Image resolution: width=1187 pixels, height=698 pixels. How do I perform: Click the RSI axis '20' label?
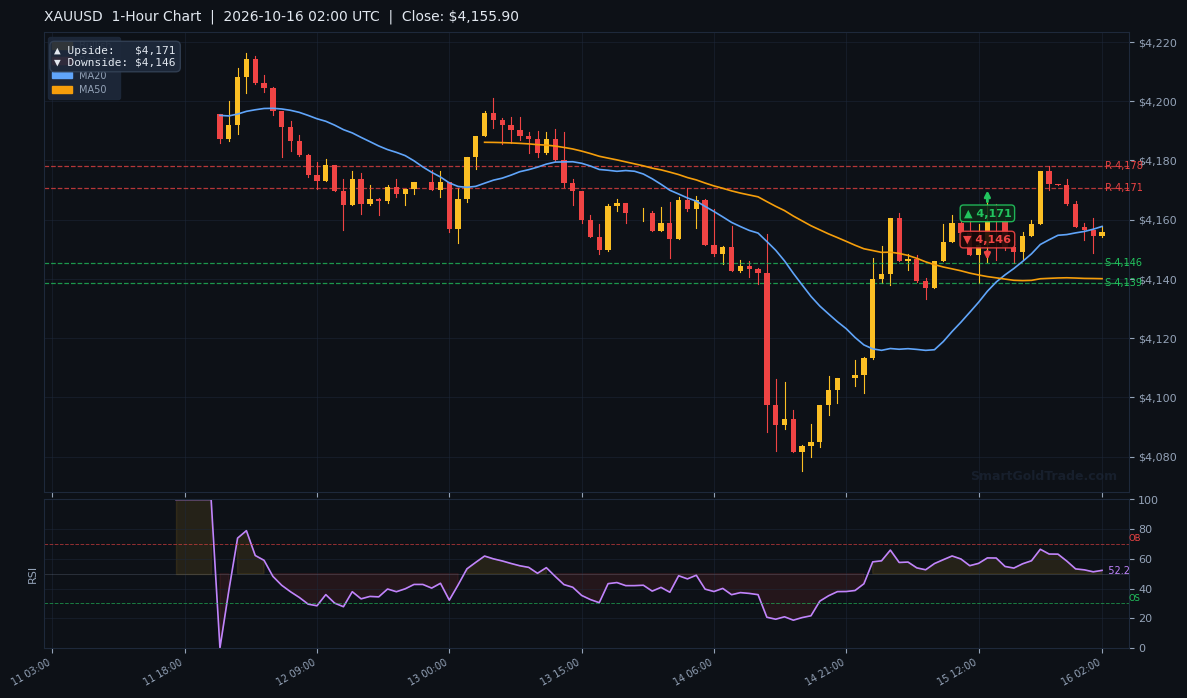(x=1145, y=619)
